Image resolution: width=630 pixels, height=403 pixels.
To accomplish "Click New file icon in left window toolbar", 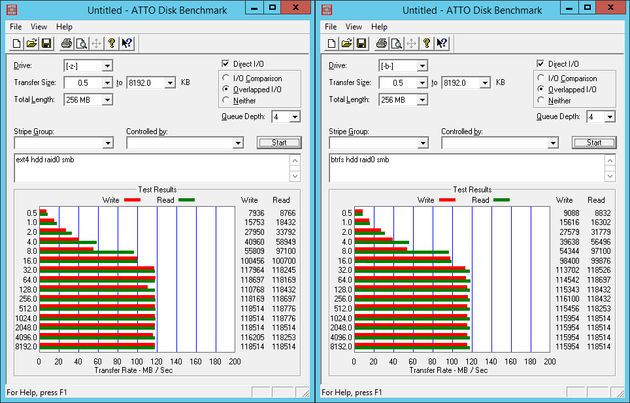I will pos(16,43).
